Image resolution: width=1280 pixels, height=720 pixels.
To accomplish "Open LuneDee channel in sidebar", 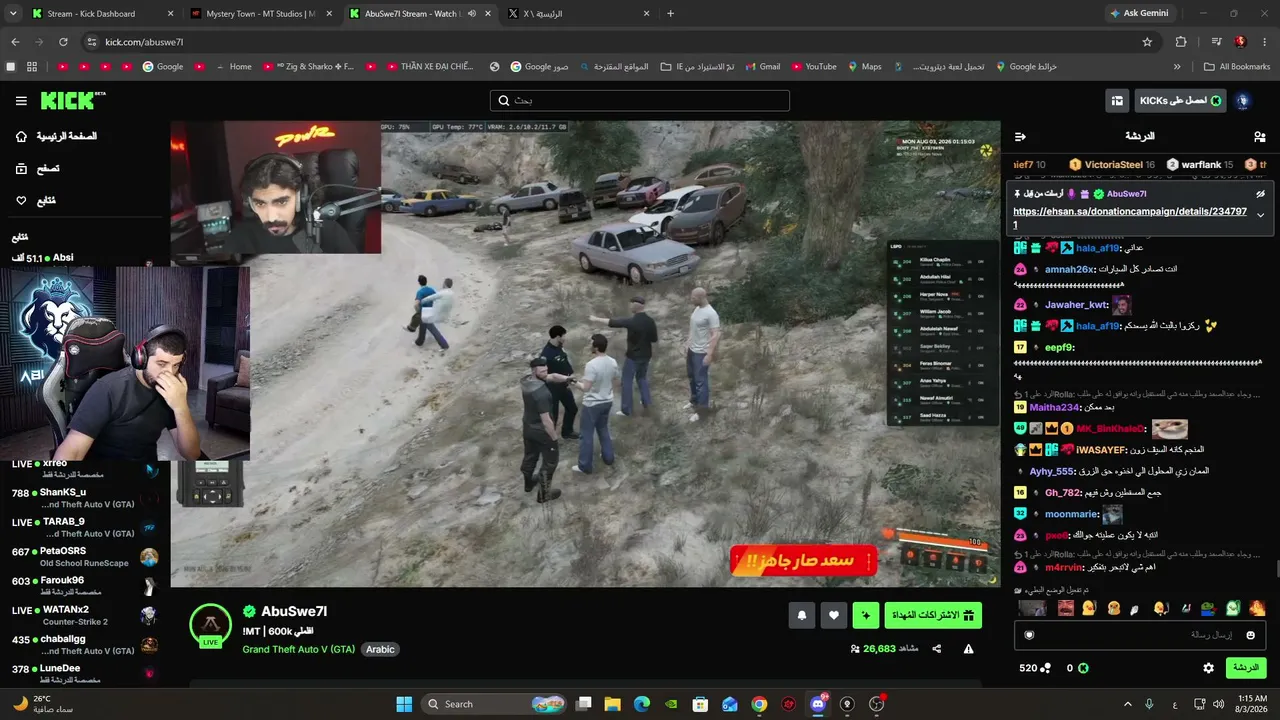I will [82, 674].
